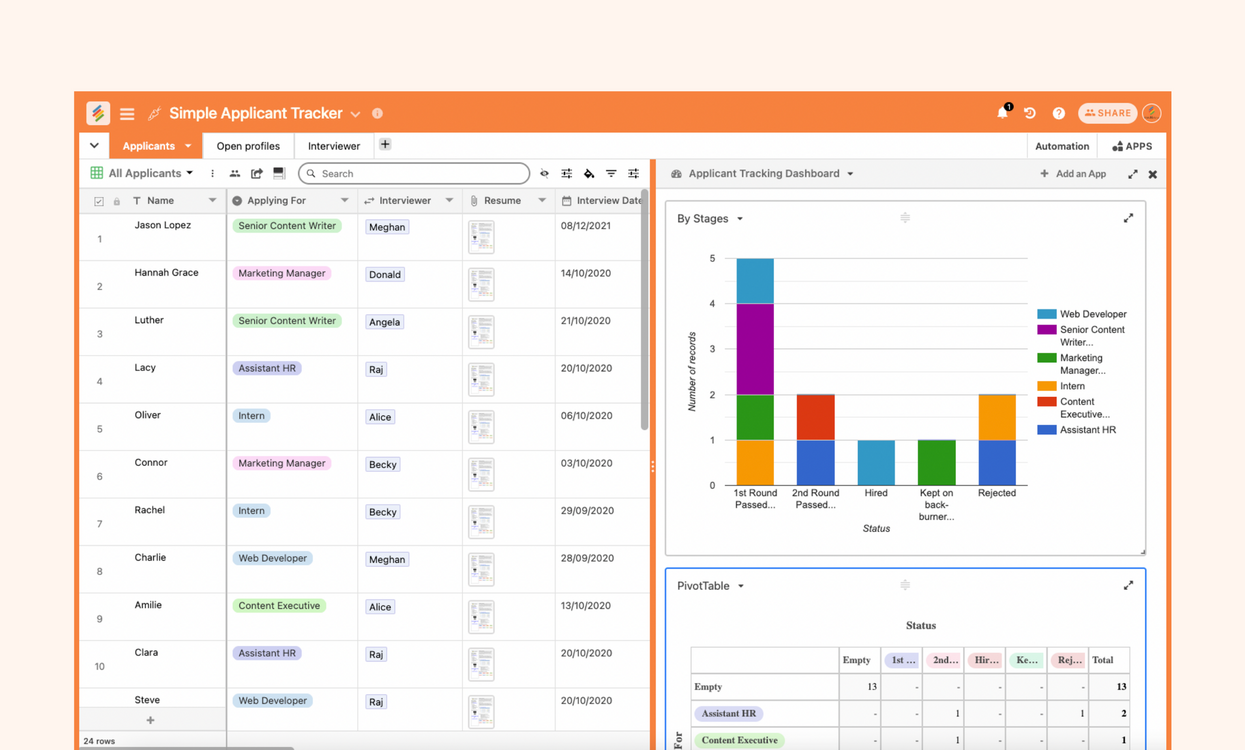Expand the Applicant Tracking Dashboard dropdown
1245x750 pixels.
pyautogui.click(x=850, y=174)
